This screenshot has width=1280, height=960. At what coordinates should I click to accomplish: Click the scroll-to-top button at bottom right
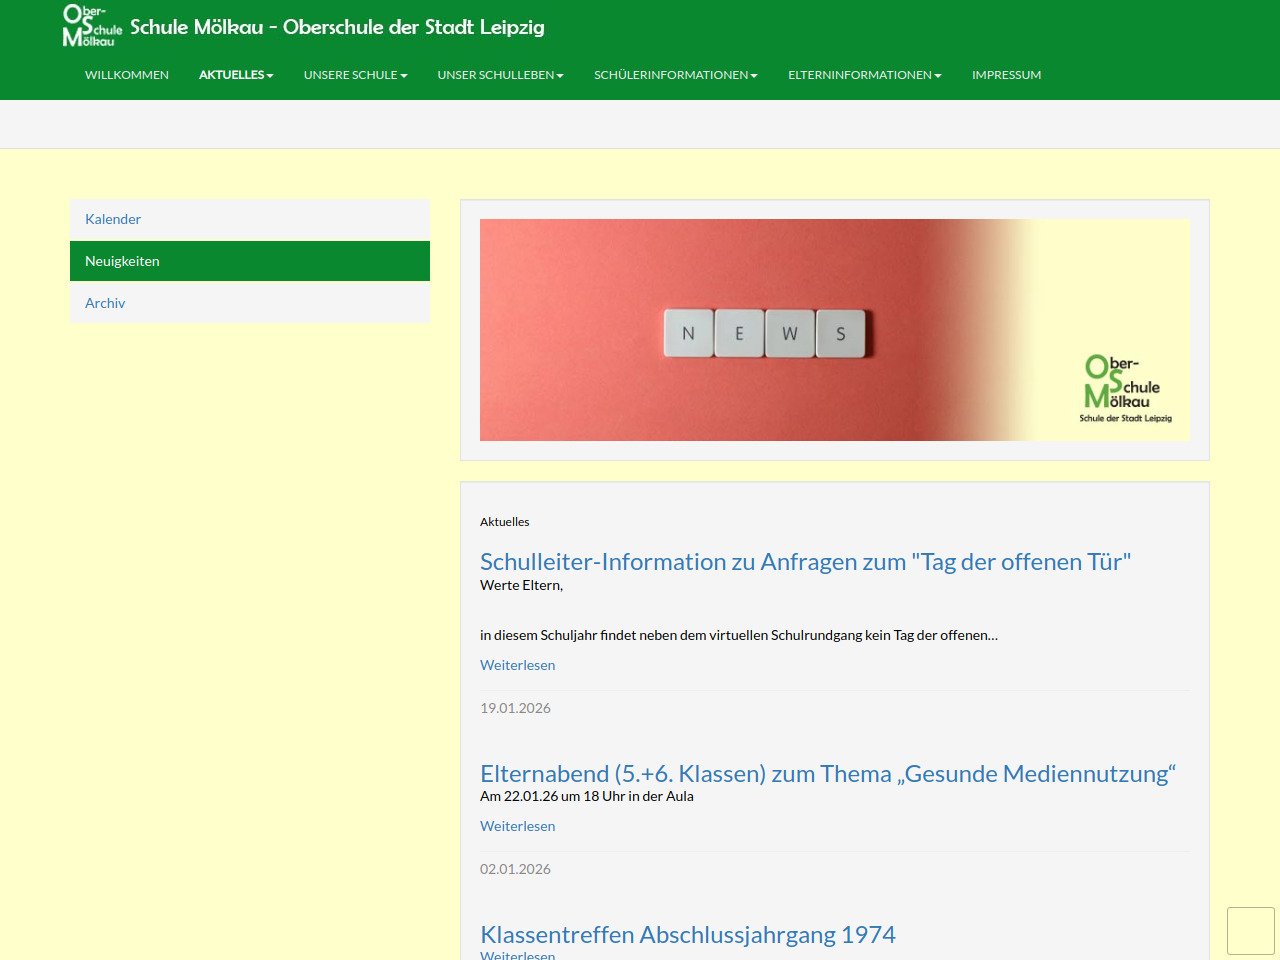point(1250,931)
